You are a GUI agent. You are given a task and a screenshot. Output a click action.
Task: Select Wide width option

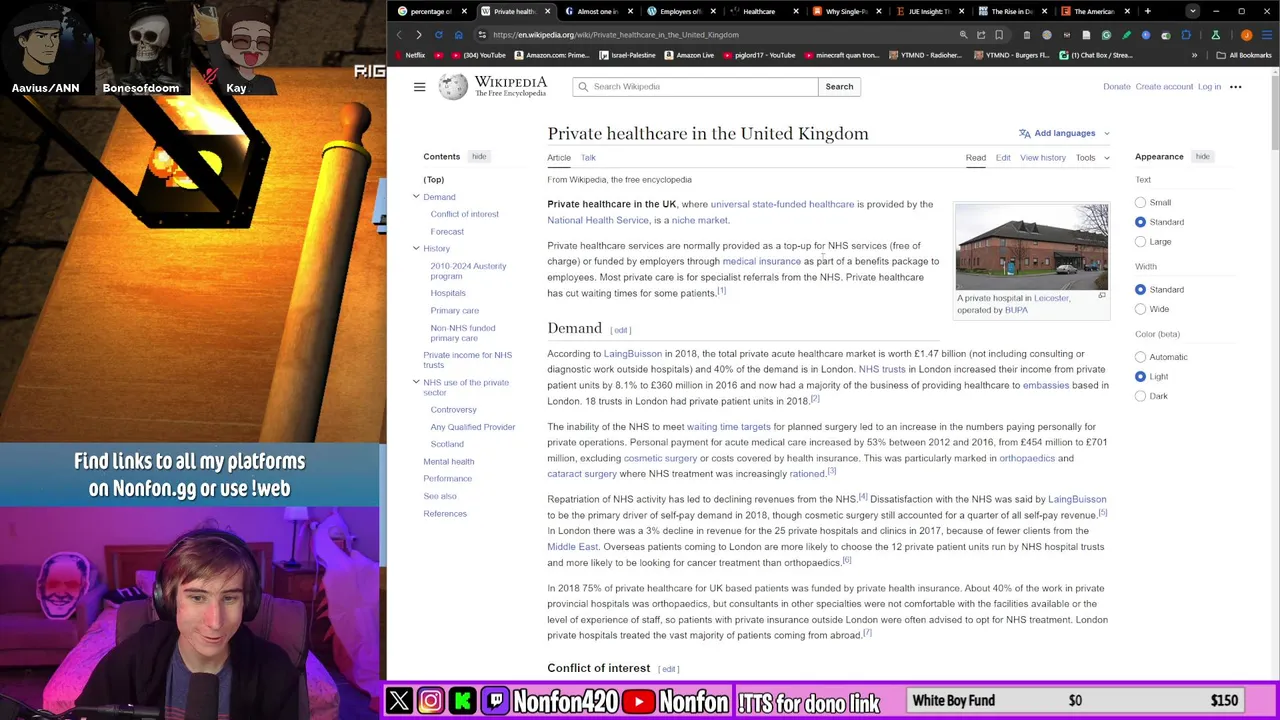pyautogui.click(x=1140, y=309)
